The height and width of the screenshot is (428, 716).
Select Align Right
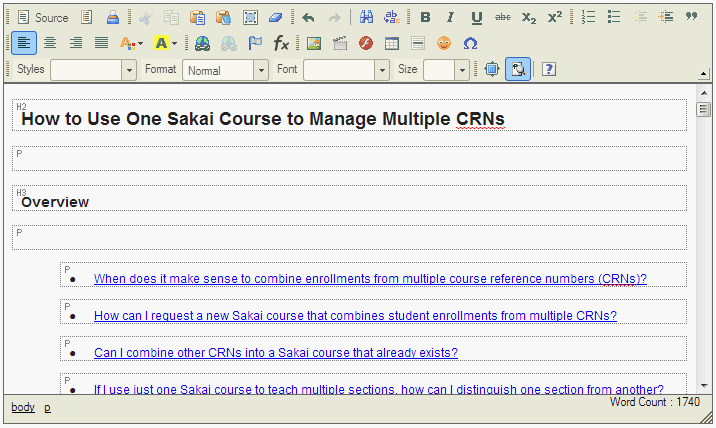click(76, 44)
